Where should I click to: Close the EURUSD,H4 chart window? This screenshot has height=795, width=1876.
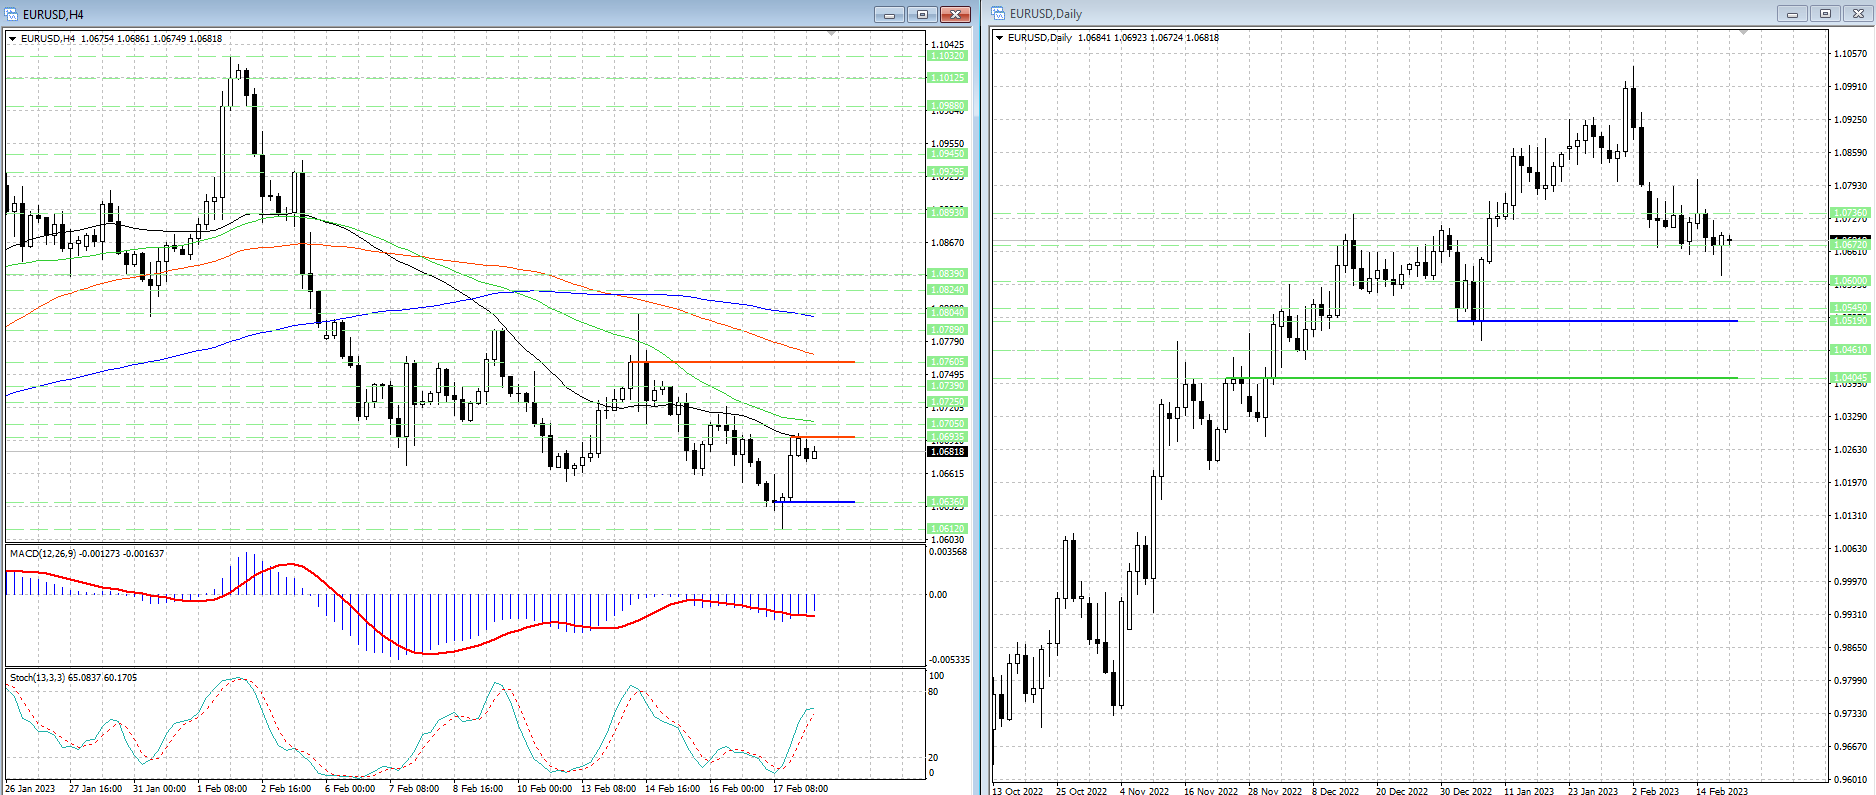[955, 14]
